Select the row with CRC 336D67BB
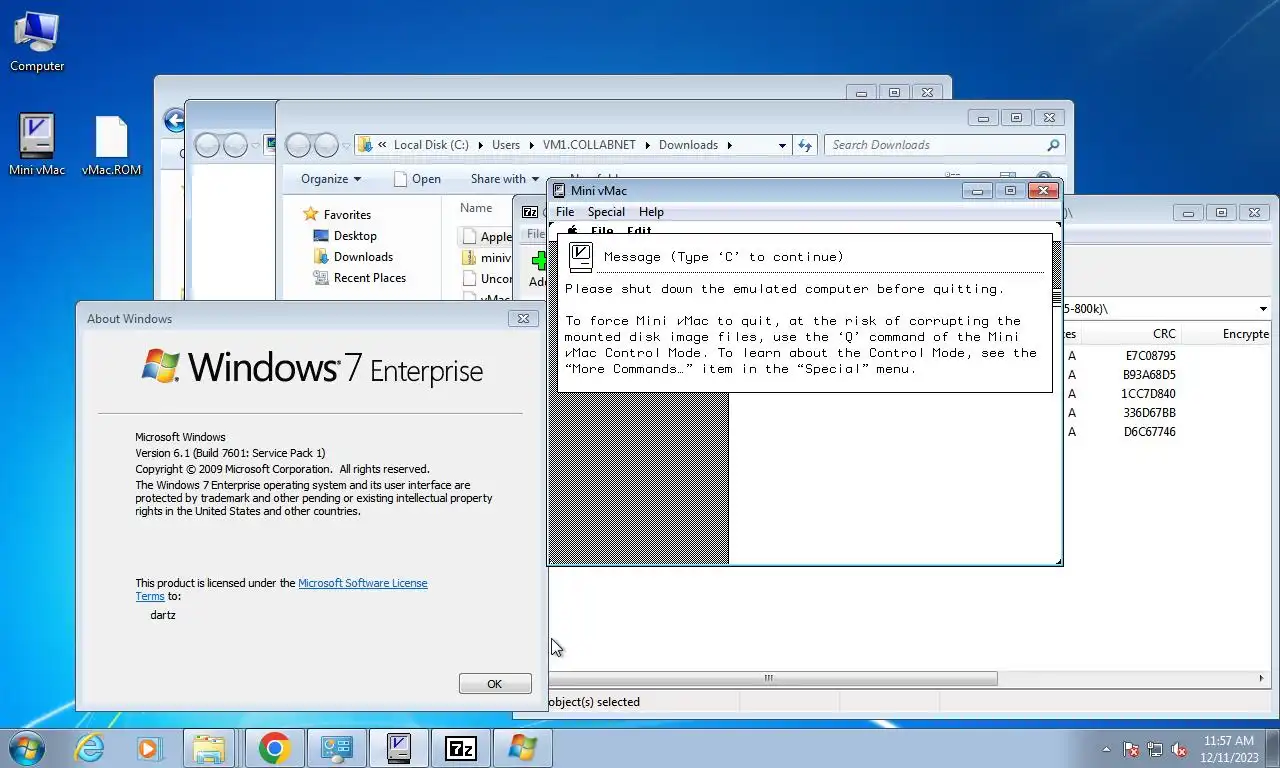 [1150, 413]
